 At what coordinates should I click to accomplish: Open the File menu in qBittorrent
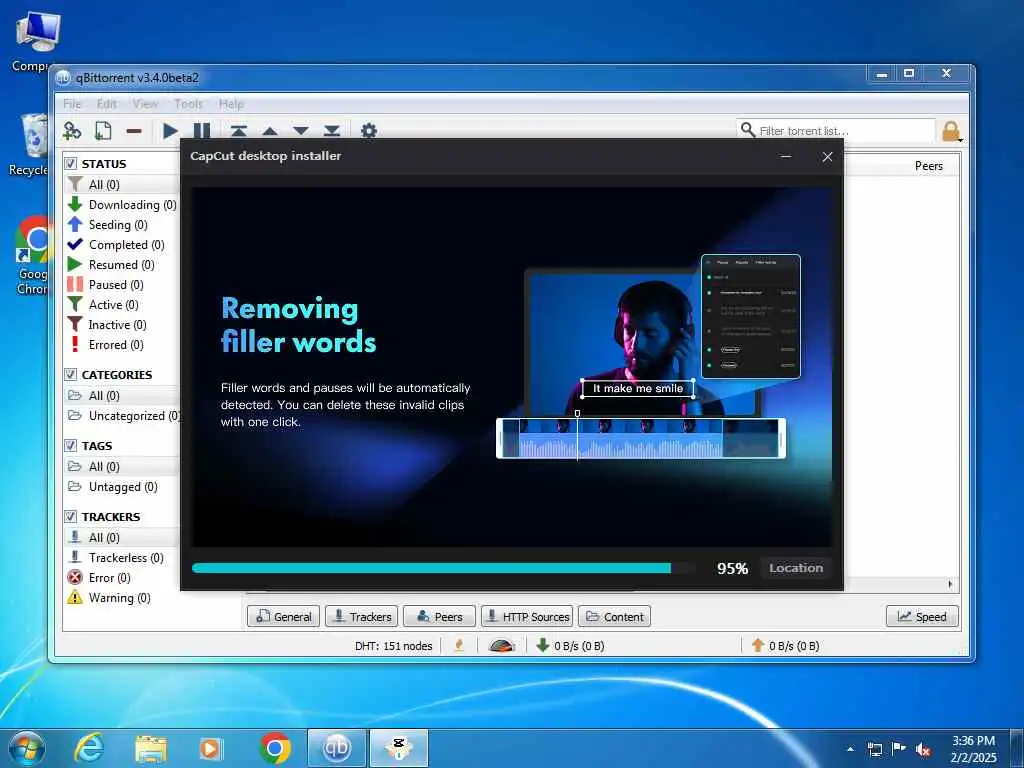coord(72,104)
